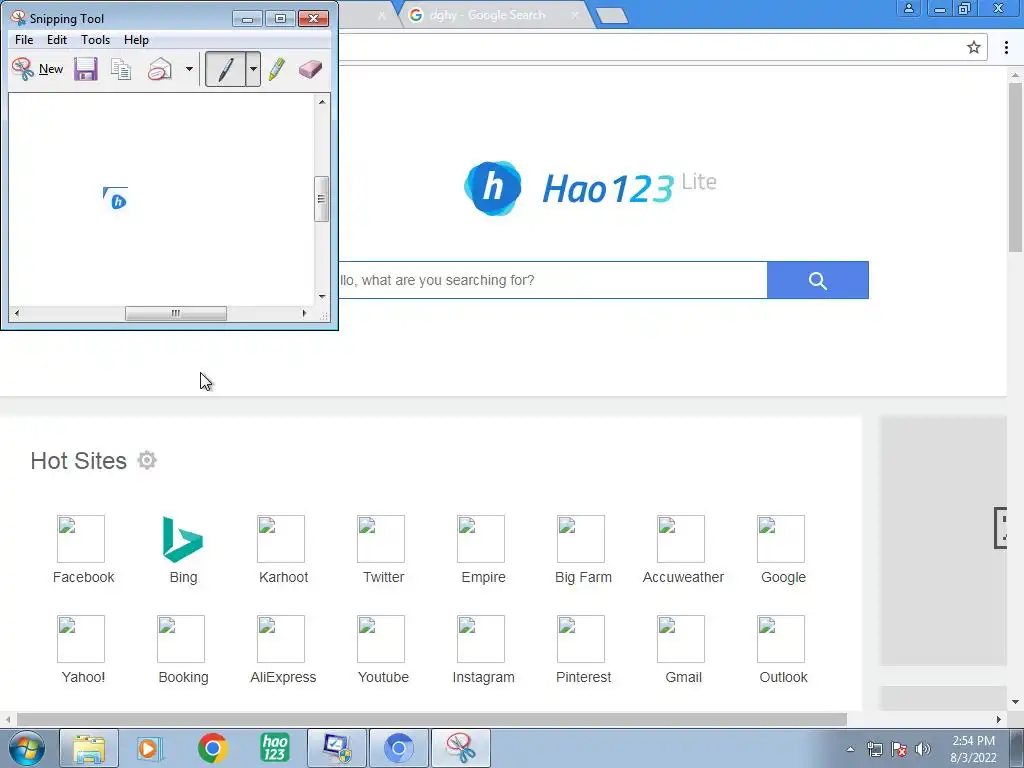
Task: Open the Google hot site
Action: pyautogui.click(x=783, y=550)
